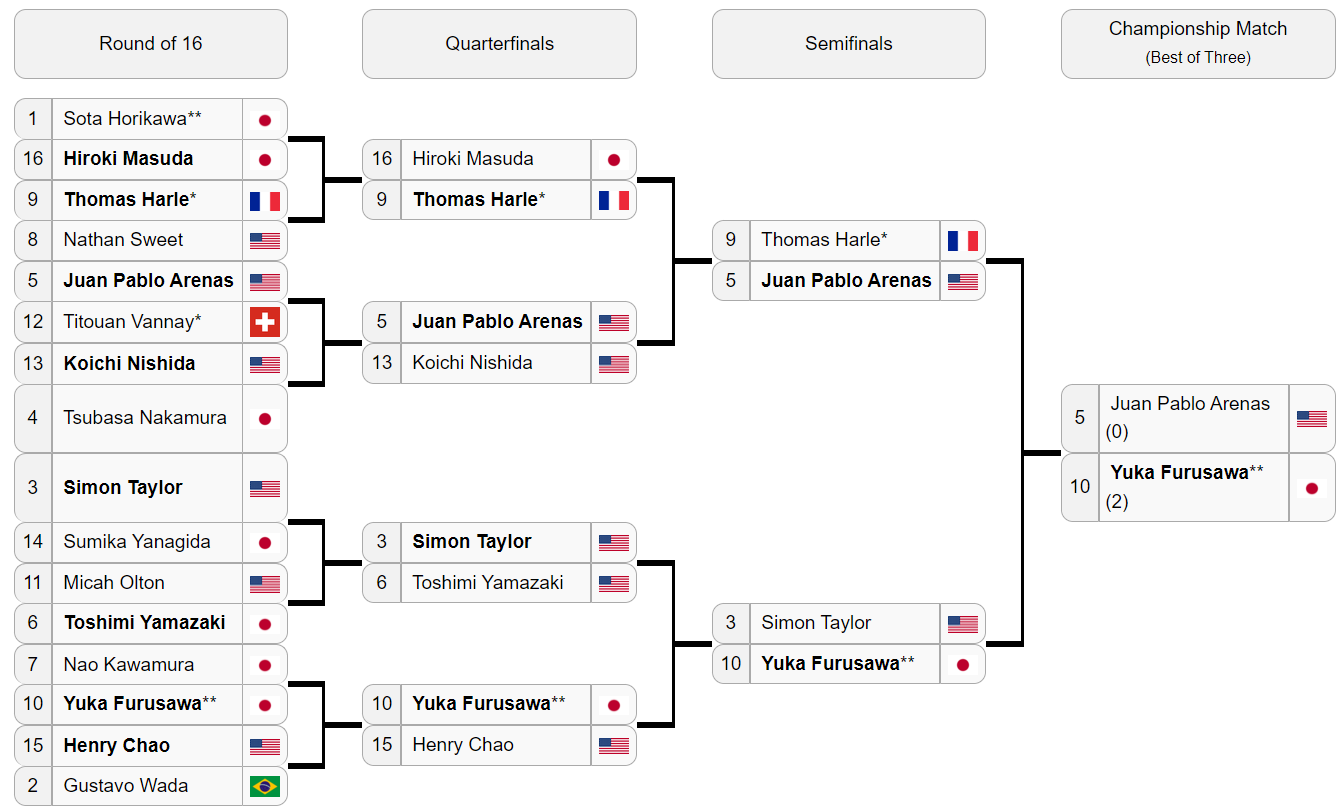Click the Swiss flag beside Titouan Vannay
Image resolution: width=1343 pixels, height=812 pixels.
[x=265, y=322]
